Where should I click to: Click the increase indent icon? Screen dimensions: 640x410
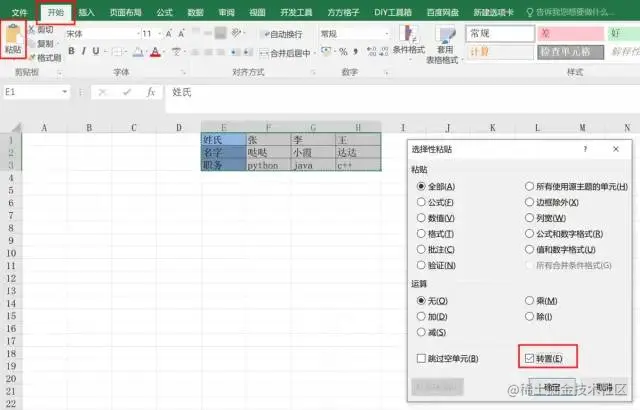coord(248,52)
